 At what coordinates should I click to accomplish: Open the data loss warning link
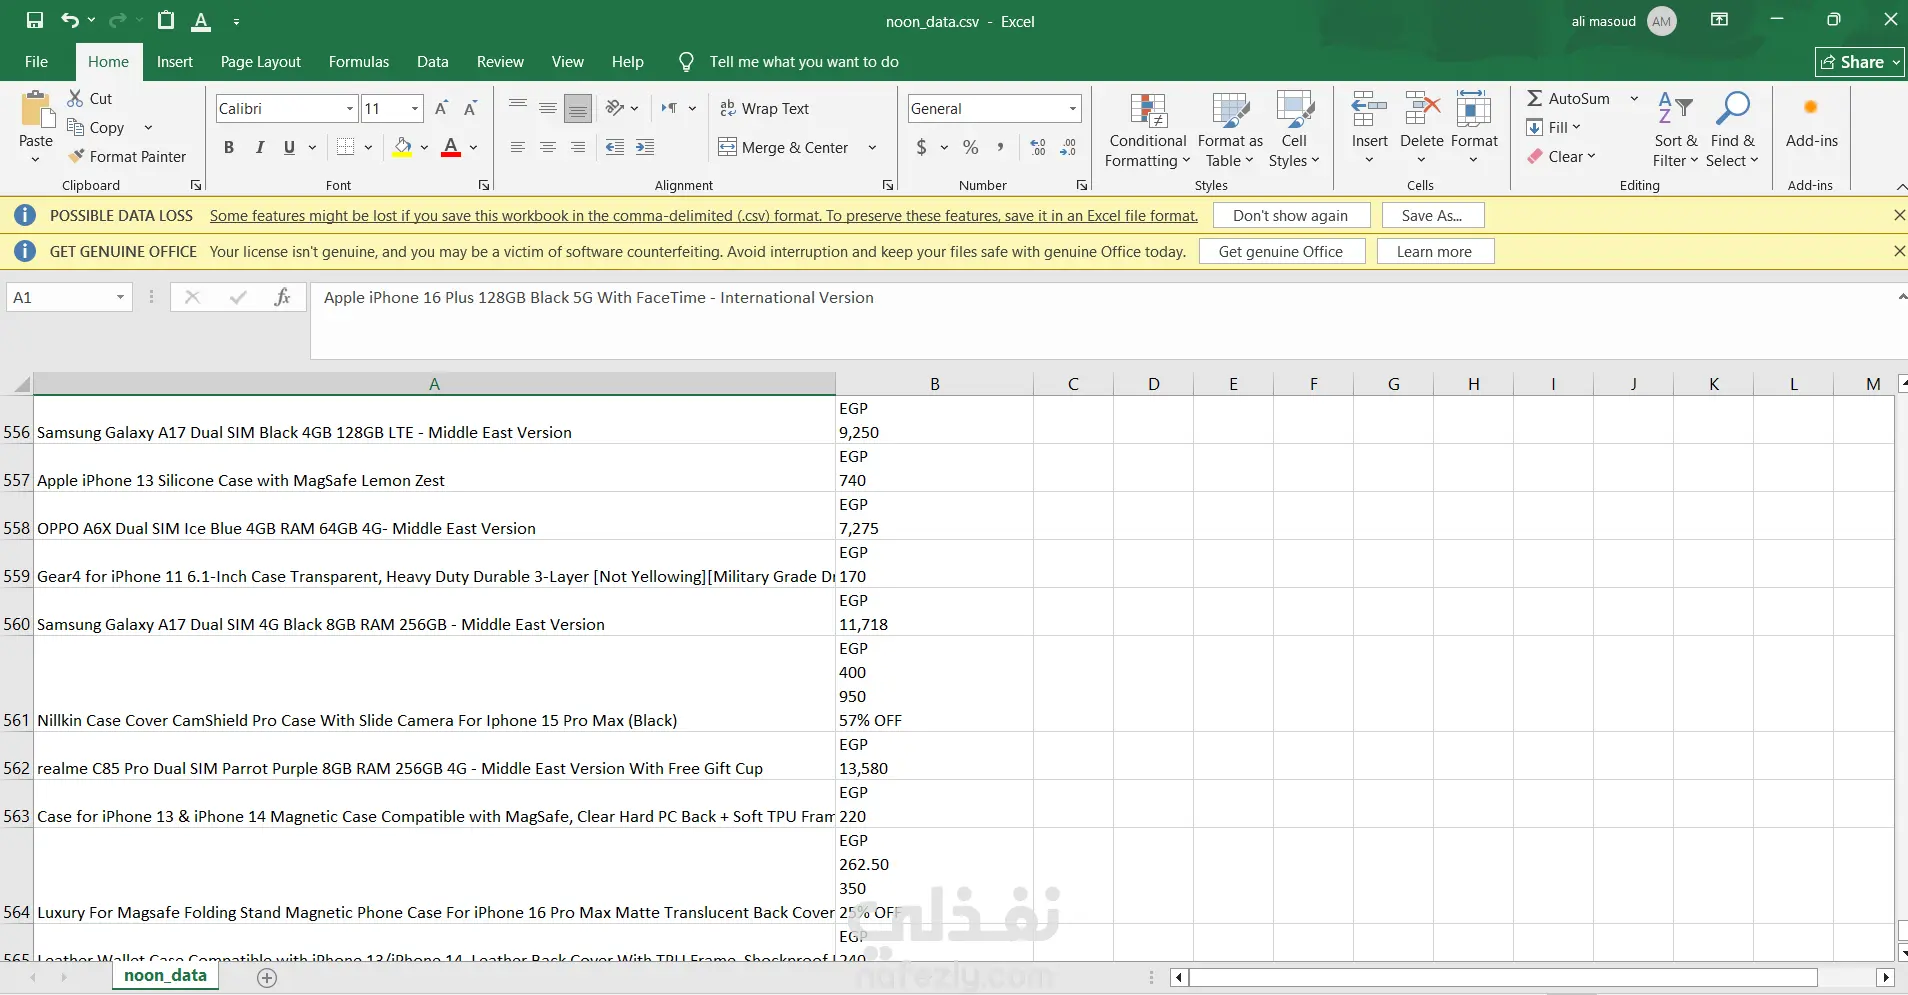pyautogui.click(x=704, y=215)
